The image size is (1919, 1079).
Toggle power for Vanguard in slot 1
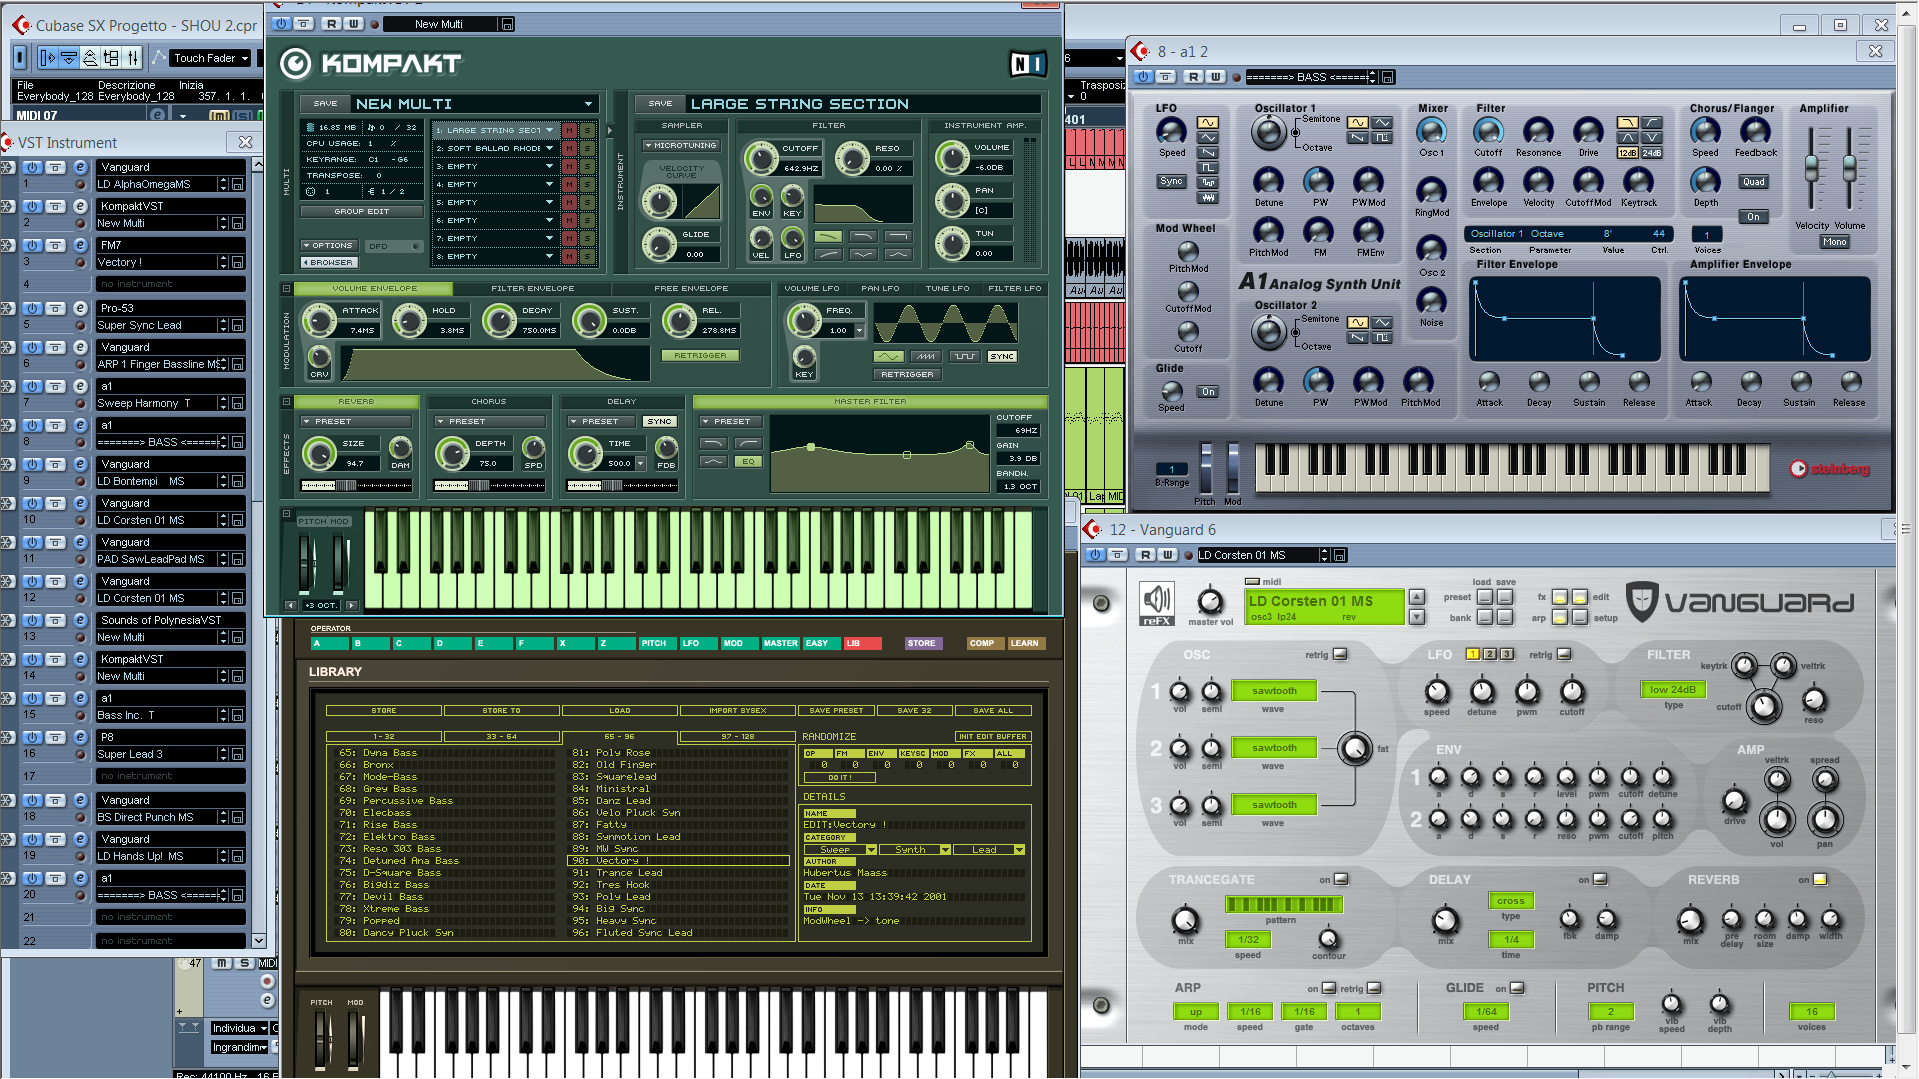pyautogui.click(x=32, y=167)
